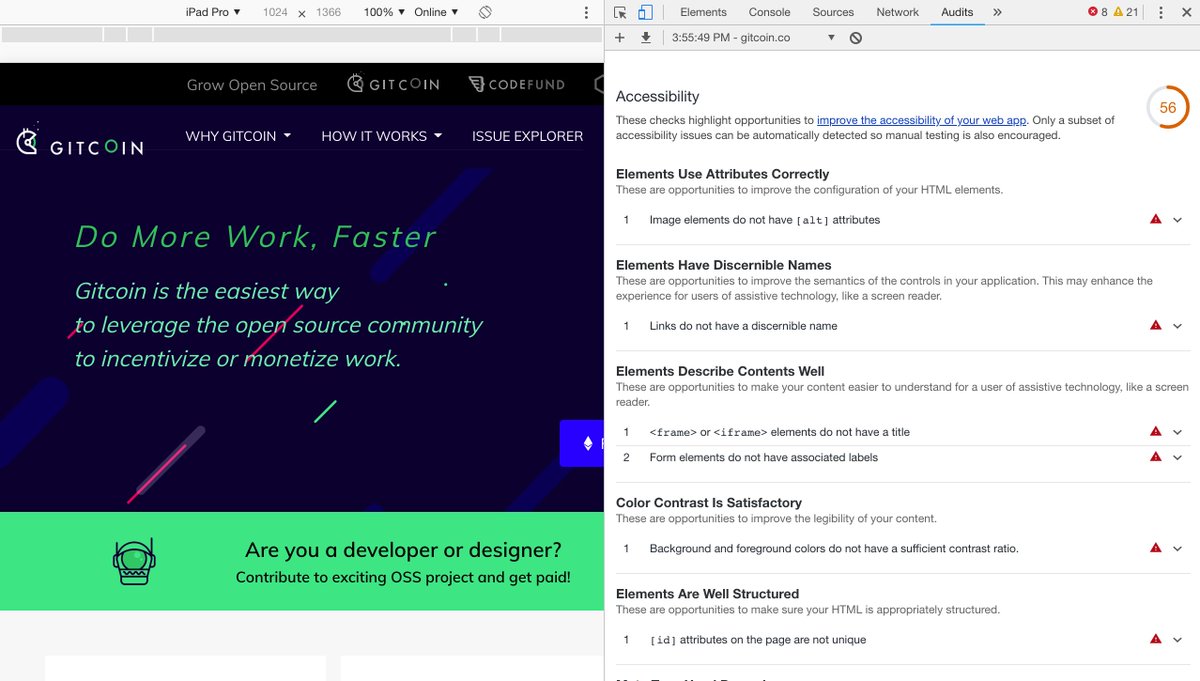1200x681 pixels.
Task: Click warning triangle for contrast ratio audit
Action: [1155, 547]
